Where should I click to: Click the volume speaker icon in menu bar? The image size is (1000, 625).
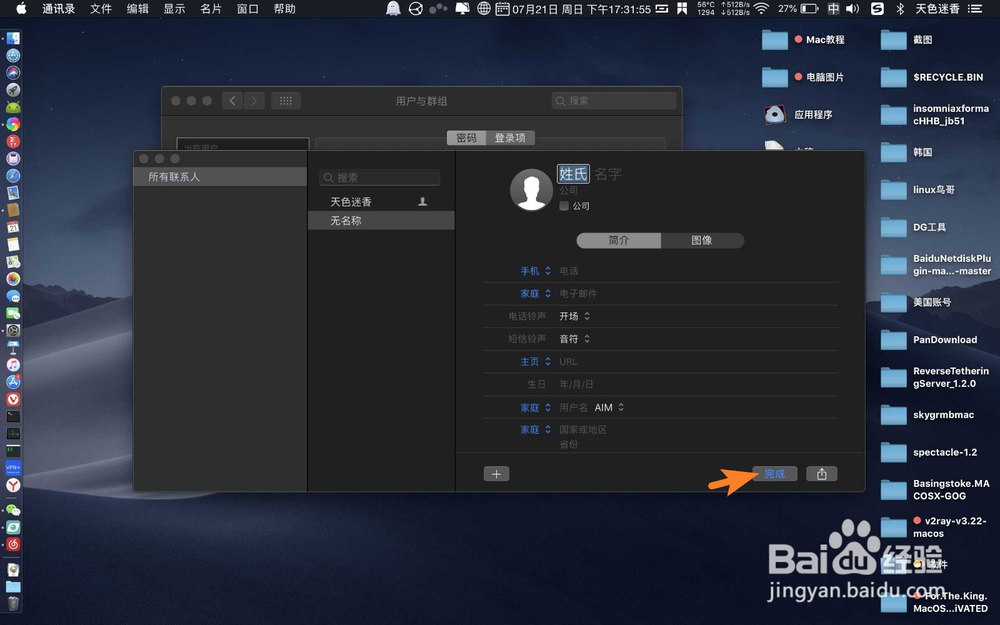(x=852, y=8)
